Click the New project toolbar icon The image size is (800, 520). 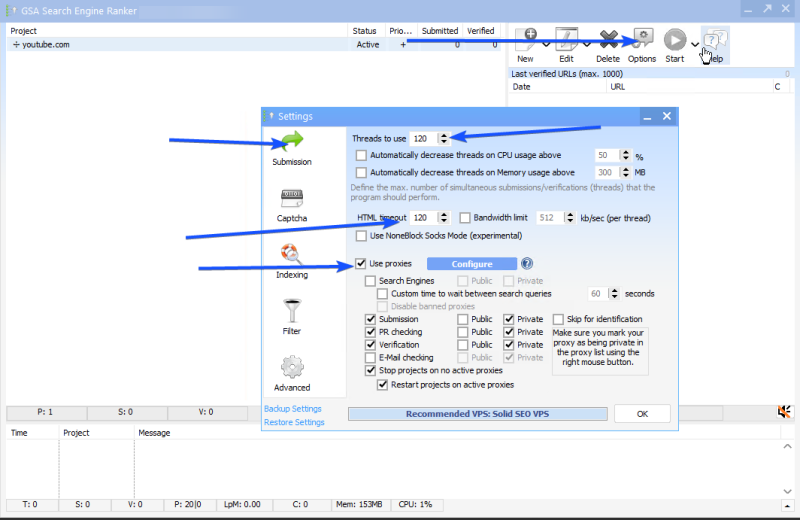click(x=526, y=40)
